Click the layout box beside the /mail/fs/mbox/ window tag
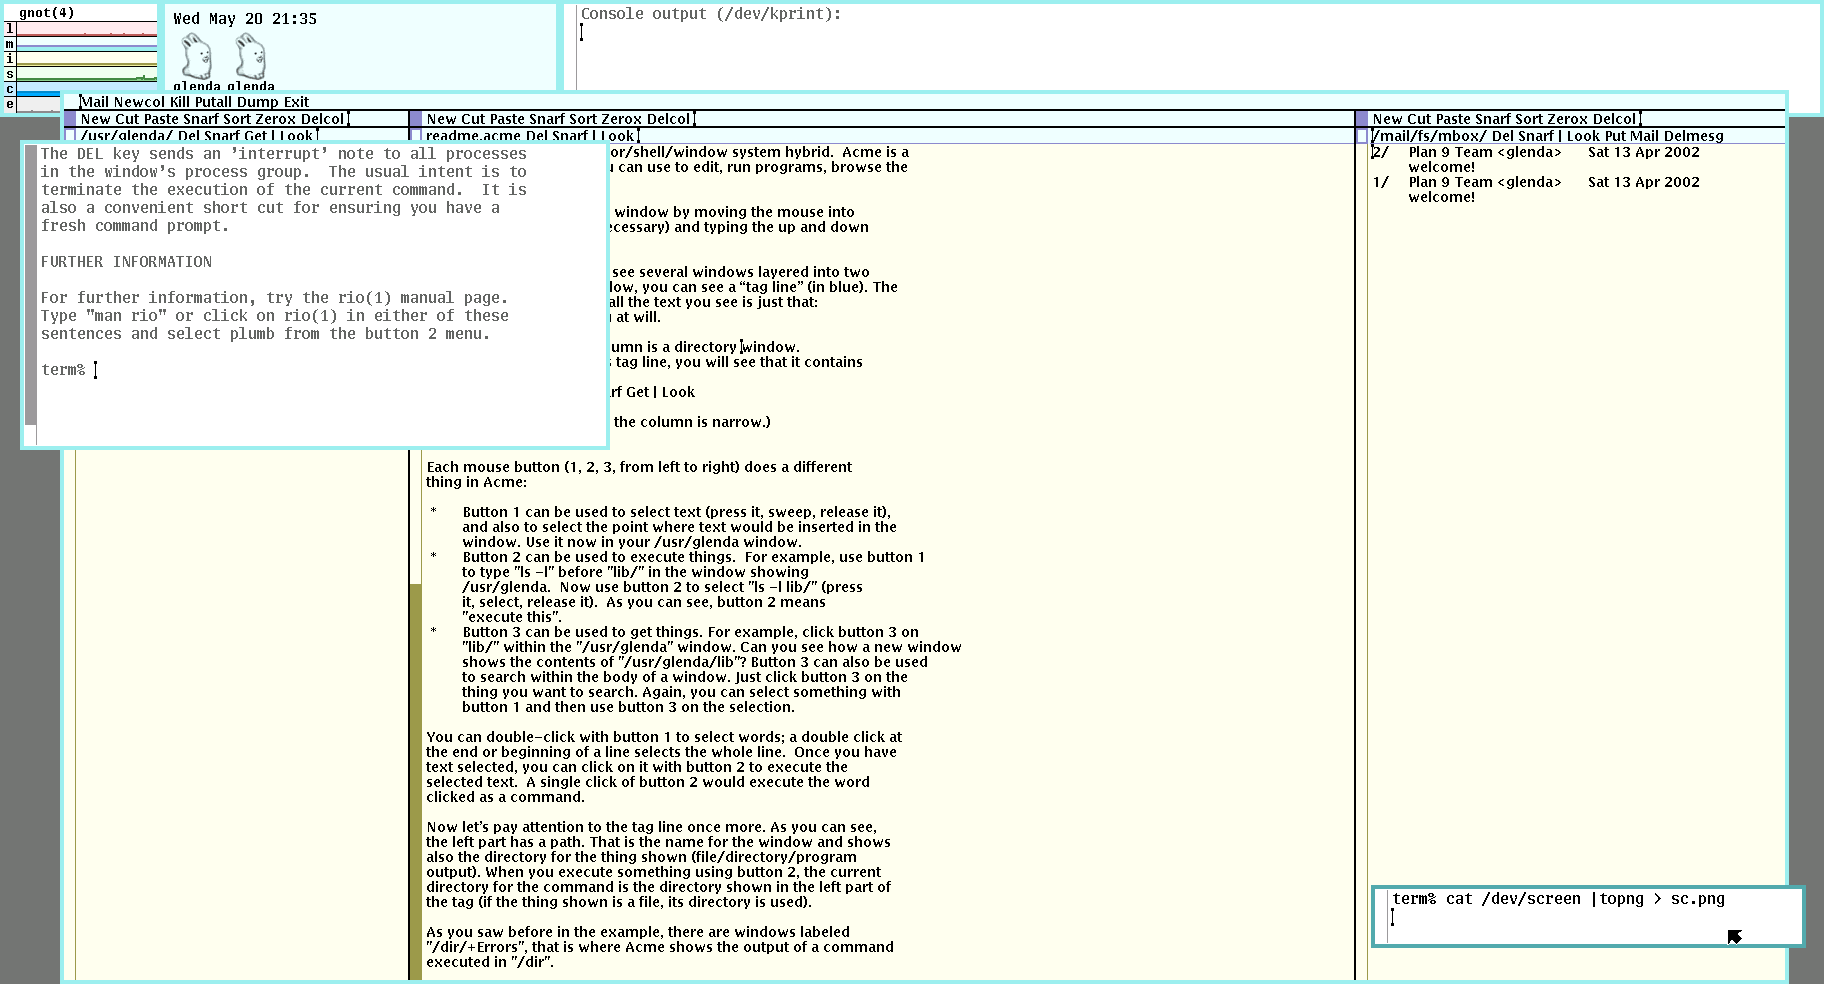 click(1362, 136)
